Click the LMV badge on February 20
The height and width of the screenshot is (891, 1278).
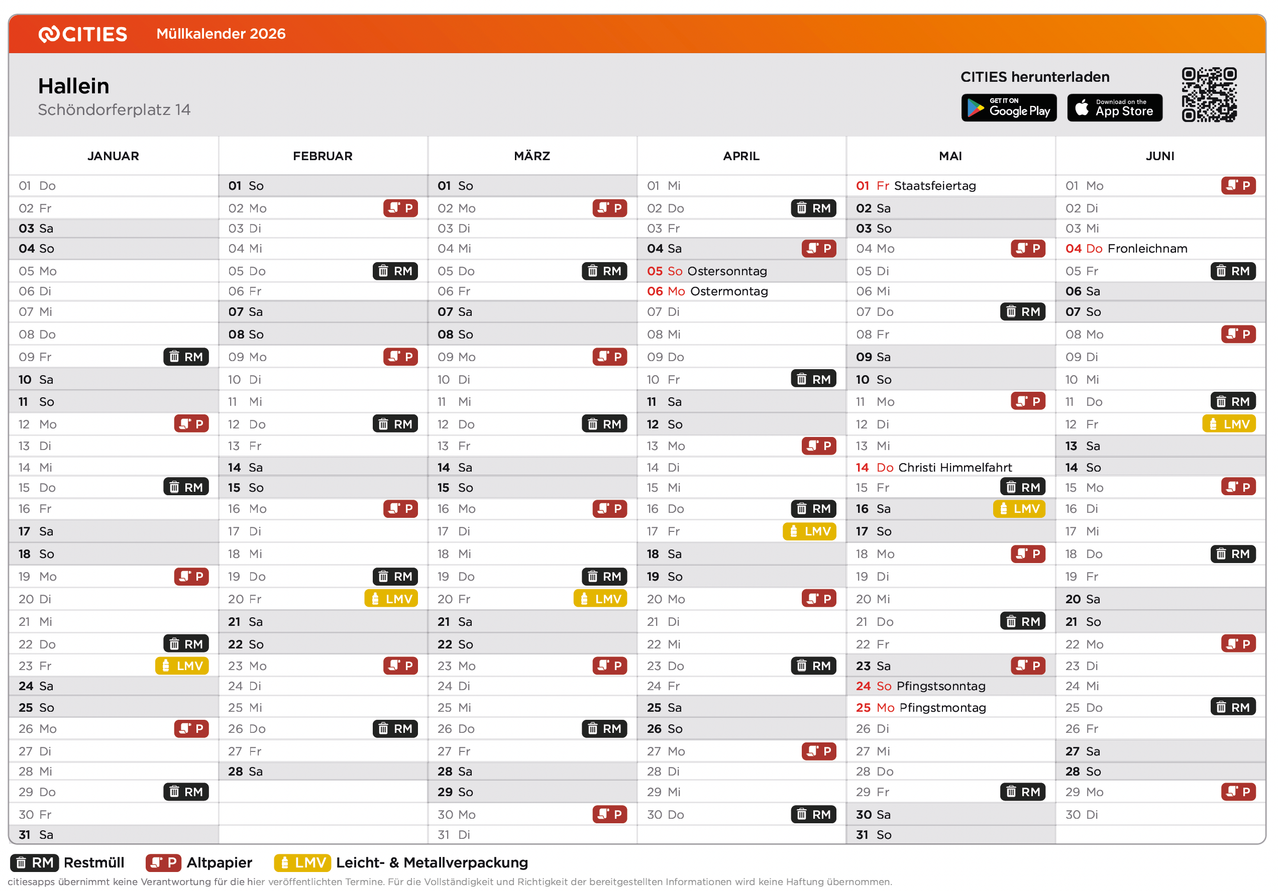click(391, 599)
